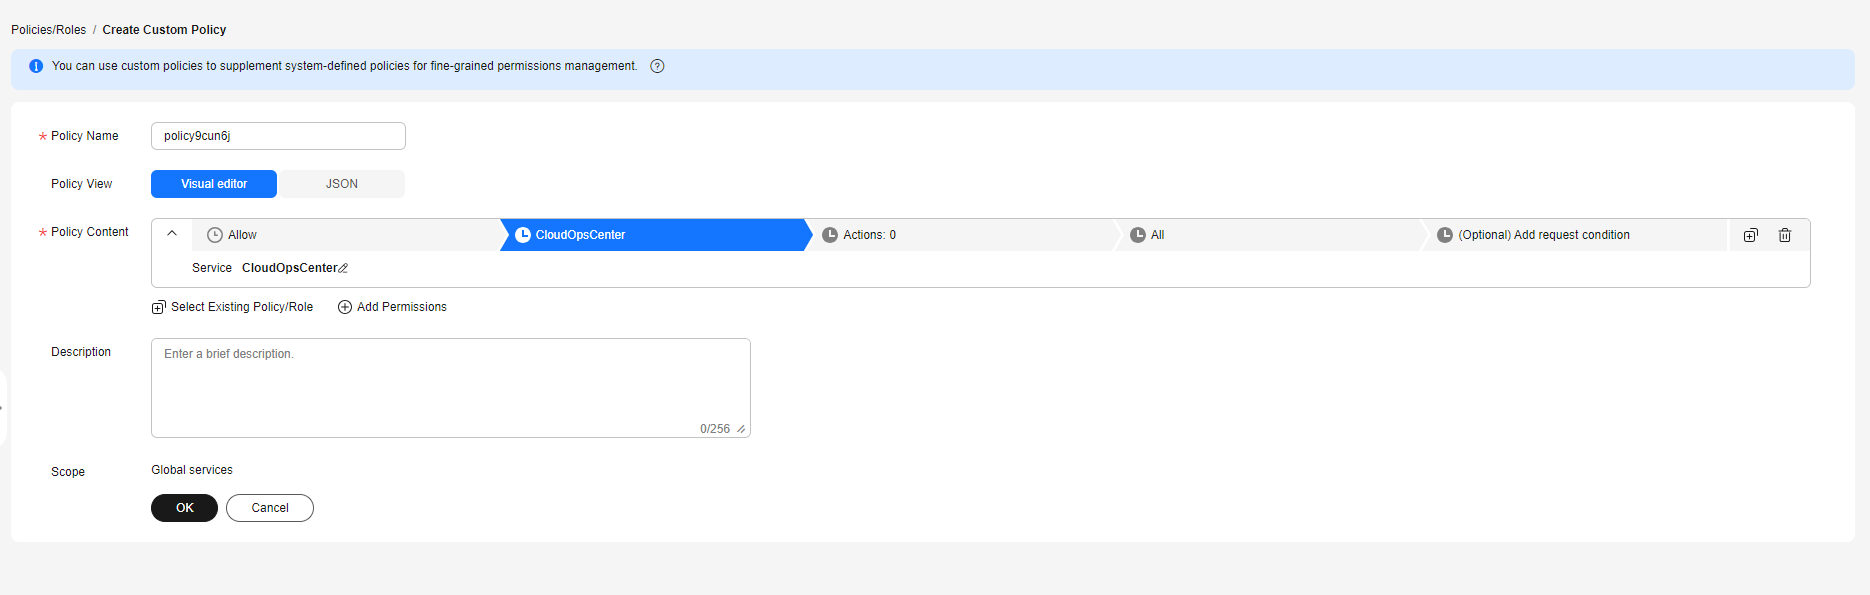Image resolution: width=1870 pixels, height=595 pixels.
Task: Click the plus icon for Add Permissions
Action: click(x=345, y=307)
